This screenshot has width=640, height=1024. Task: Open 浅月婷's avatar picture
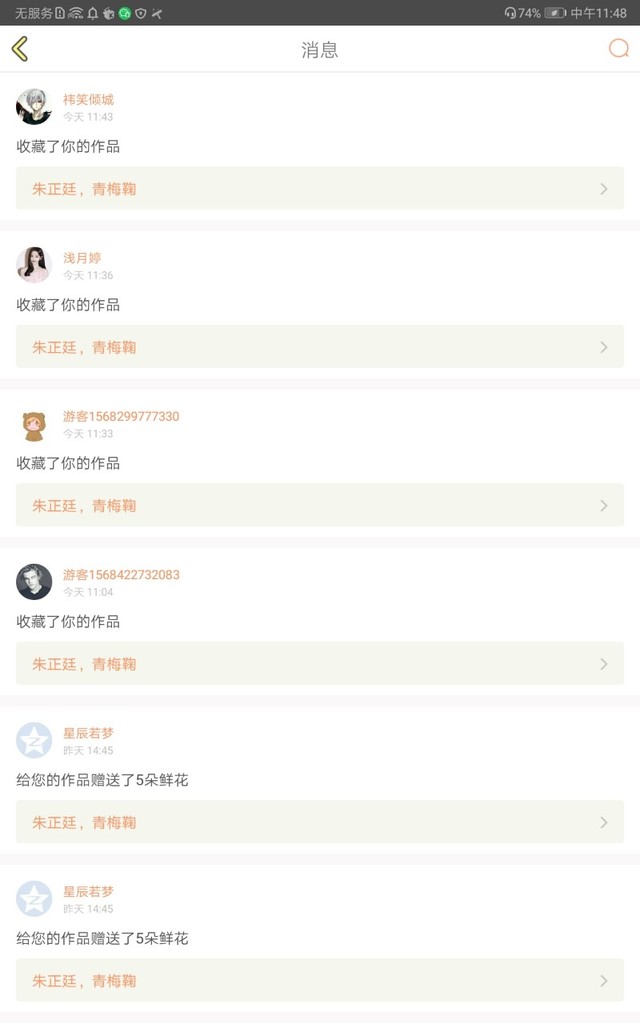[x=34, y=265]
